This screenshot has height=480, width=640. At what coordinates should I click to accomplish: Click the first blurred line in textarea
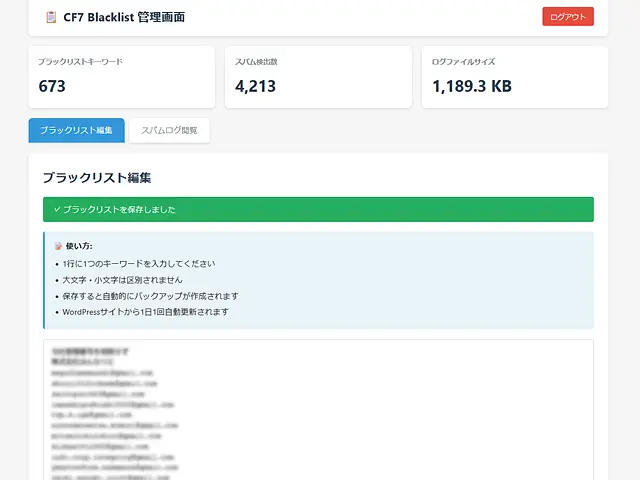pyautogui.click(x=90, y=351)
